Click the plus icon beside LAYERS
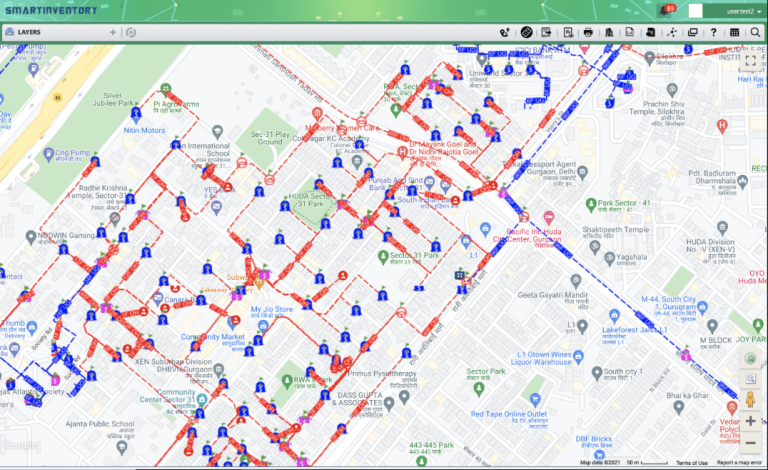This screenshot has width=768, height=470. coord(113,32)
